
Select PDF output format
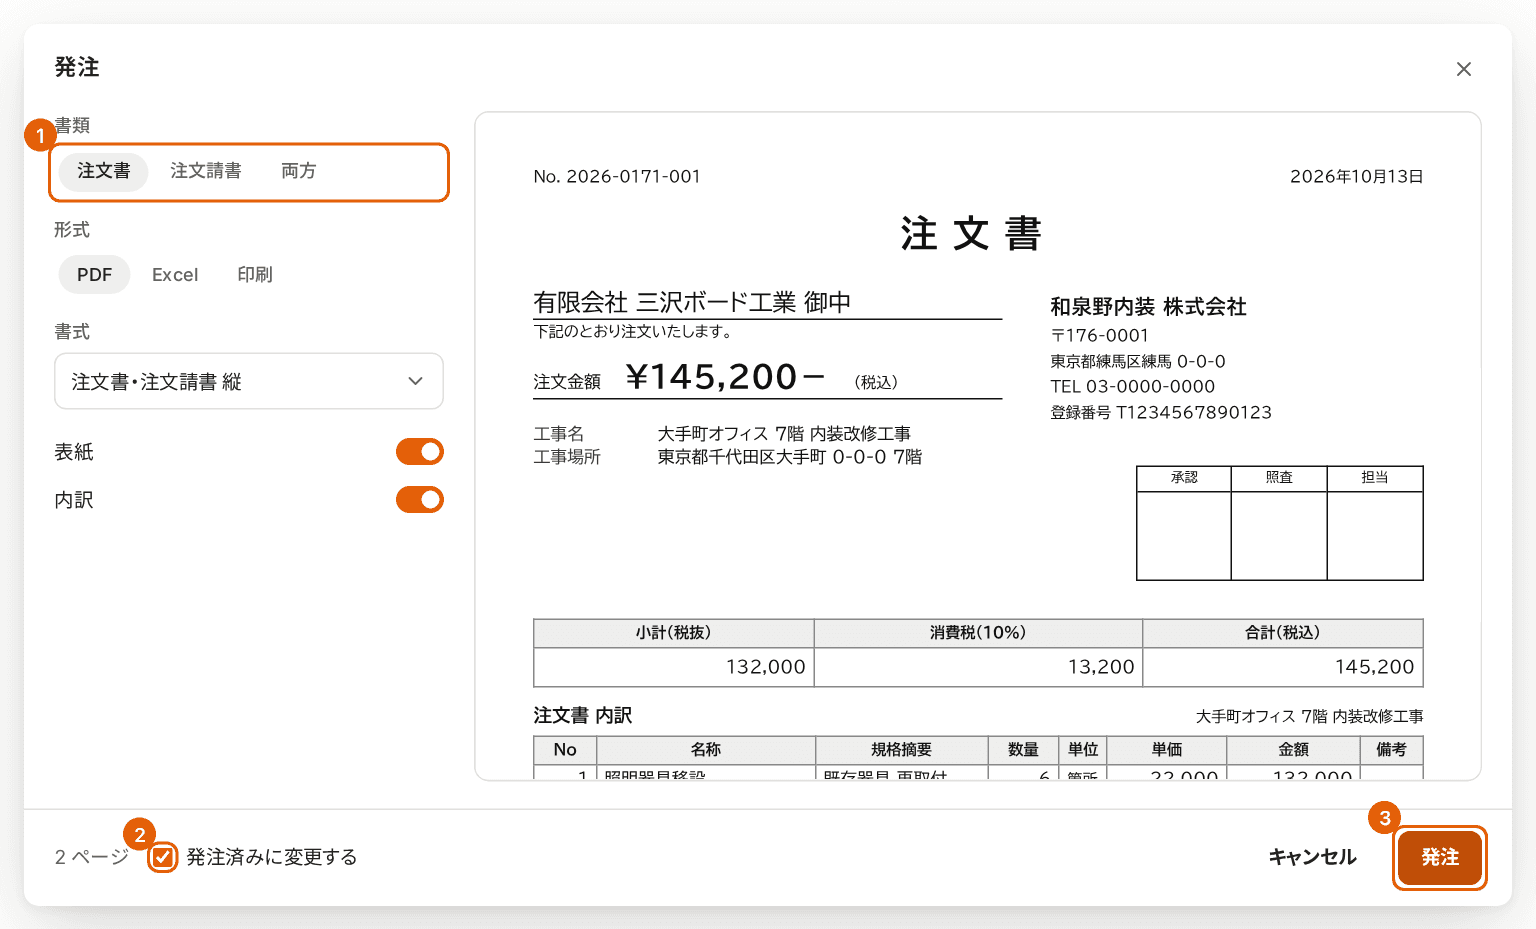pyautogui.click(x=95, y=274)
